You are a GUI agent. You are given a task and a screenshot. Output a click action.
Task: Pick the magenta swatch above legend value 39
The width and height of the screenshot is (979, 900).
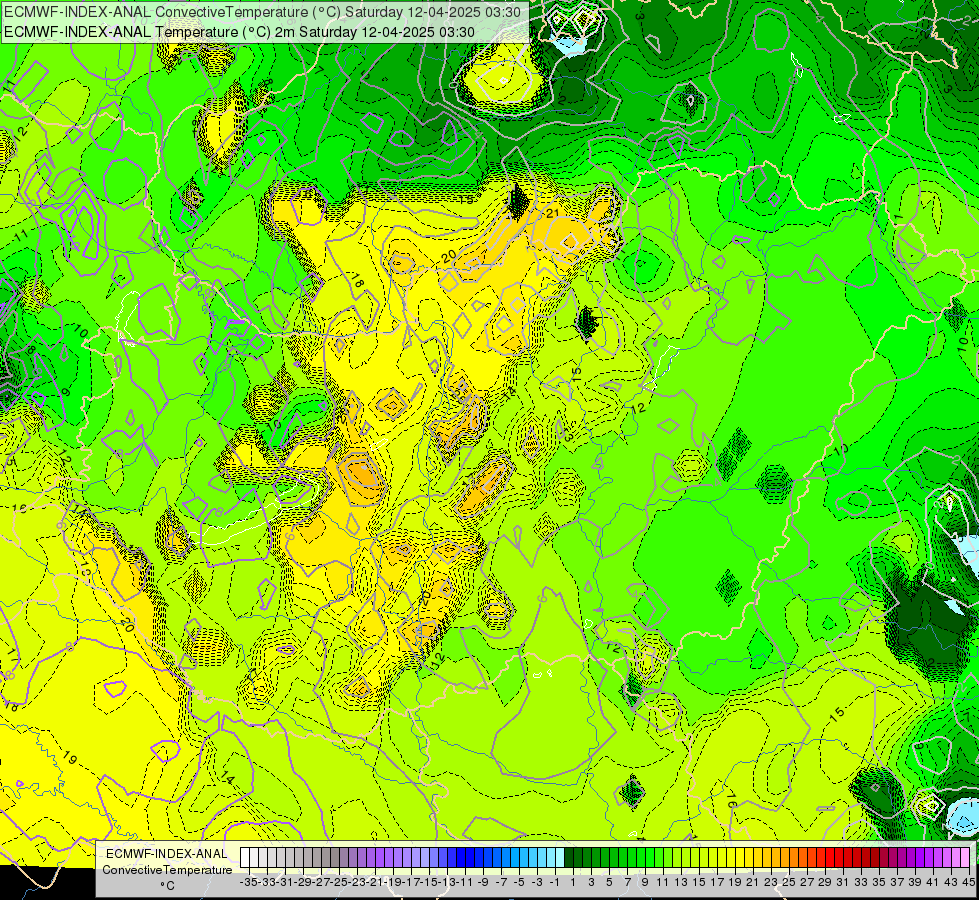(x=911, y=858)
